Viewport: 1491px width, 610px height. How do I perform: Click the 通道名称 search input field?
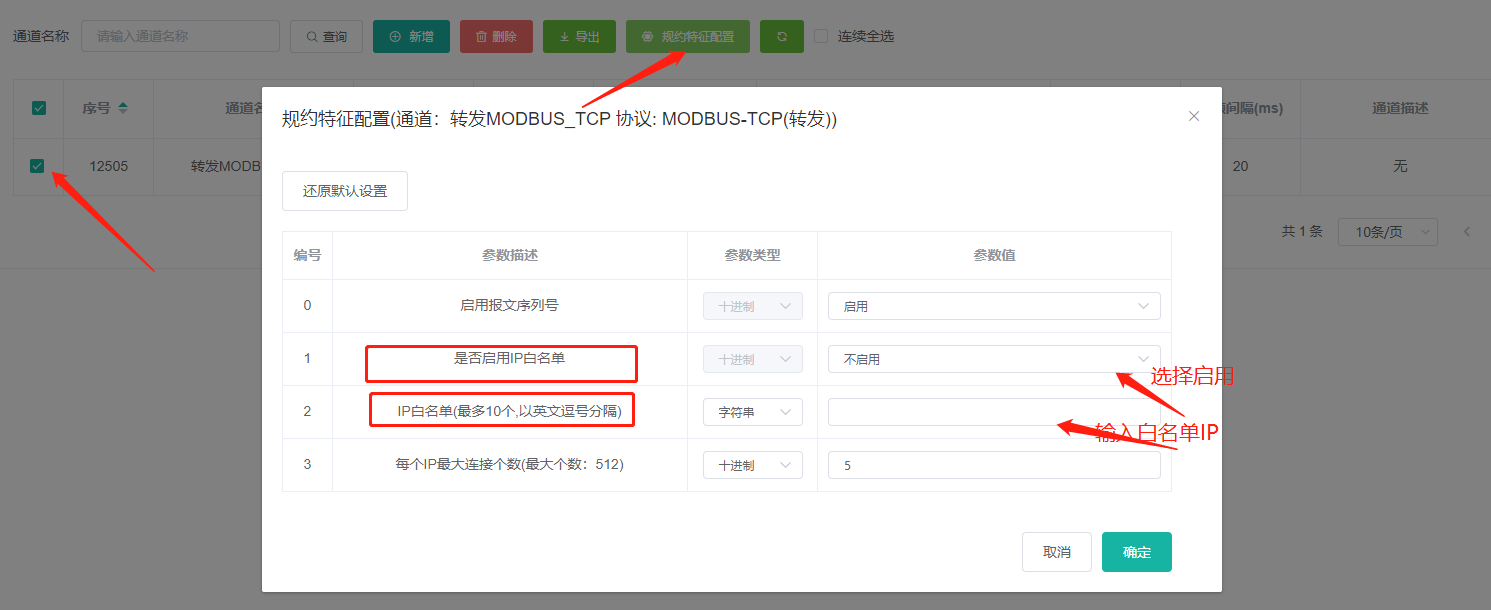coord(180,36)
